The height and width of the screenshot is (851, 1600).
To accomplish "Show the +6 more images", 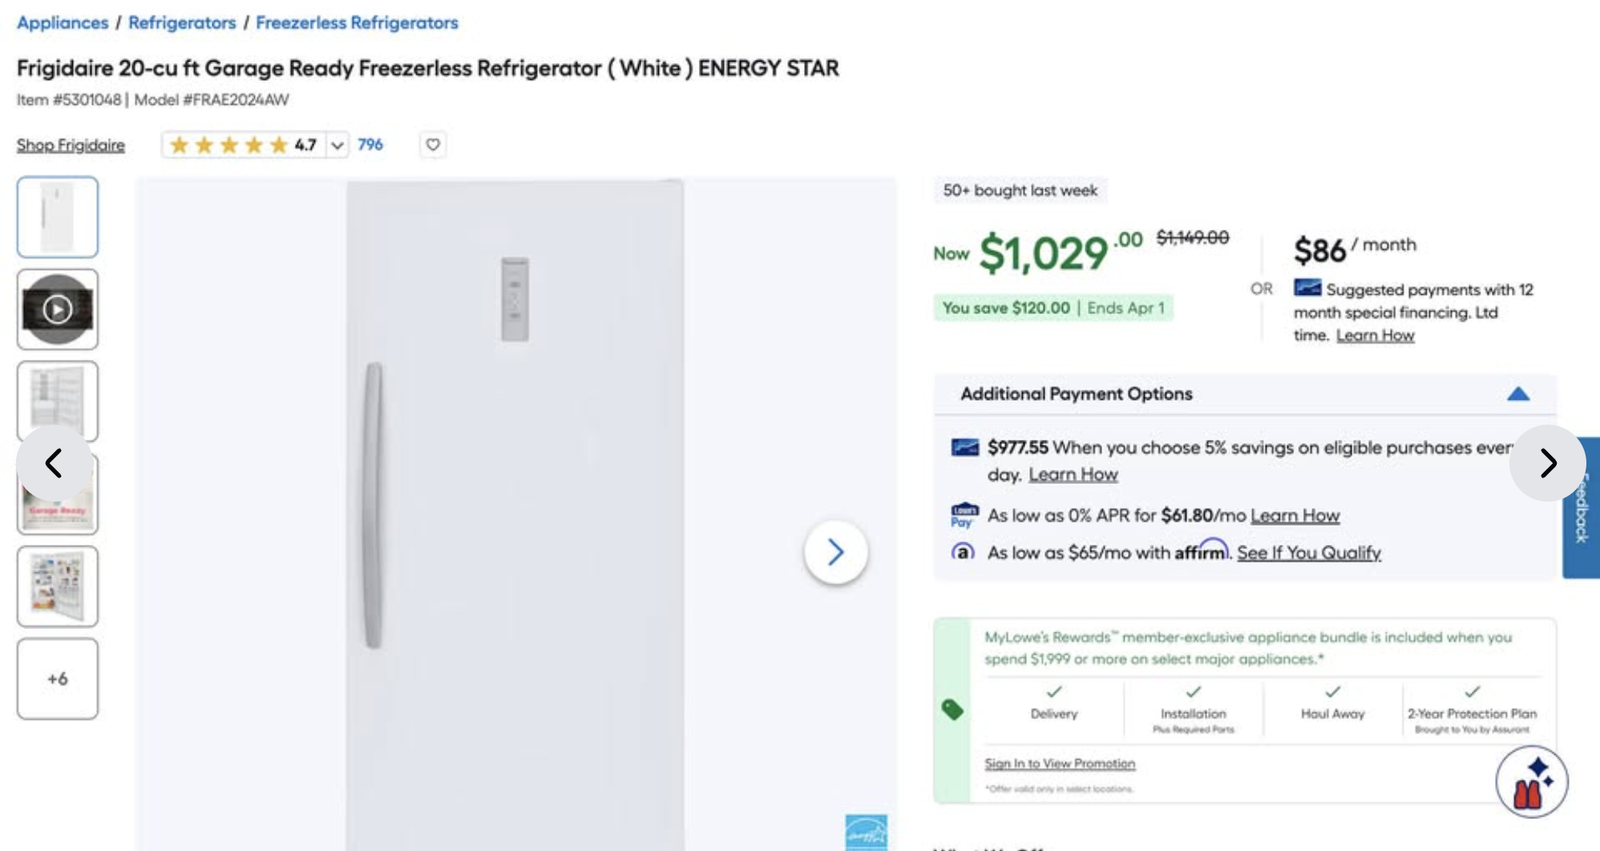I will pyautogui.click(x=57, y=679).
